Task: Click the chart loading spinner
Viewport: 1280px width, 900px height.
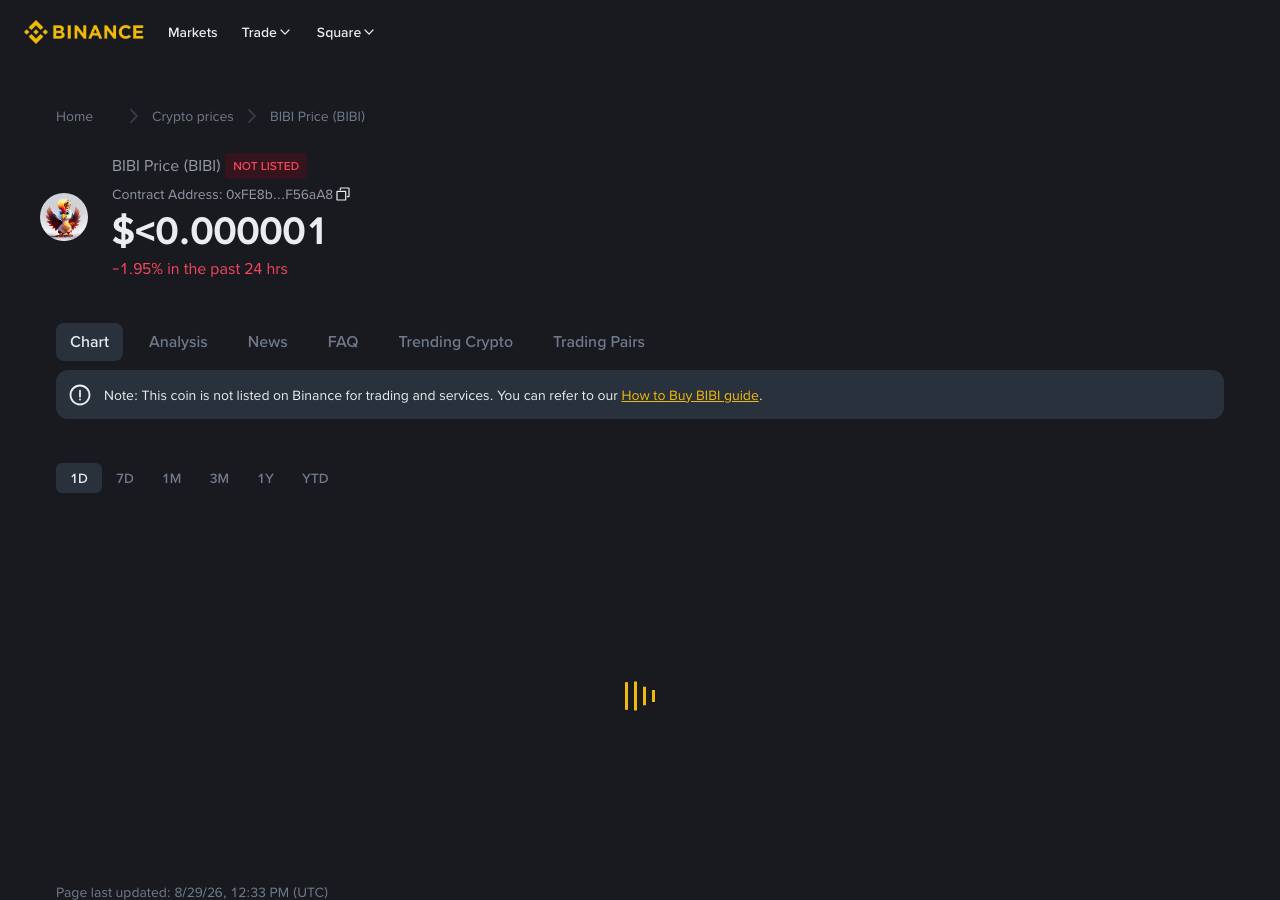Action: pos(640,696)
